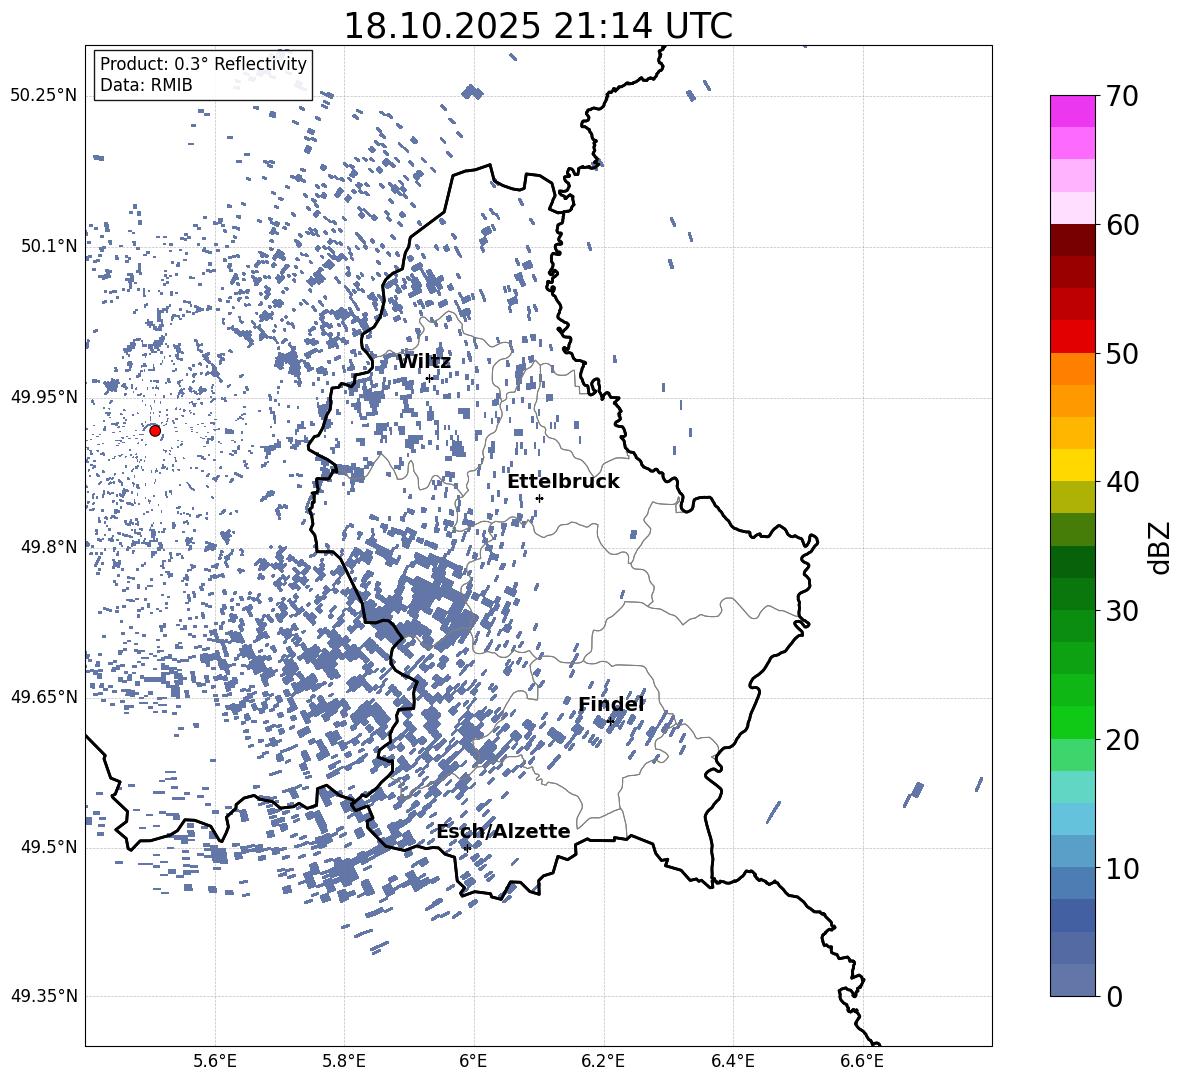The image size is (1184, 1081).
Task: Click the 49.35°N latitude label
Action: coord(44,996)
